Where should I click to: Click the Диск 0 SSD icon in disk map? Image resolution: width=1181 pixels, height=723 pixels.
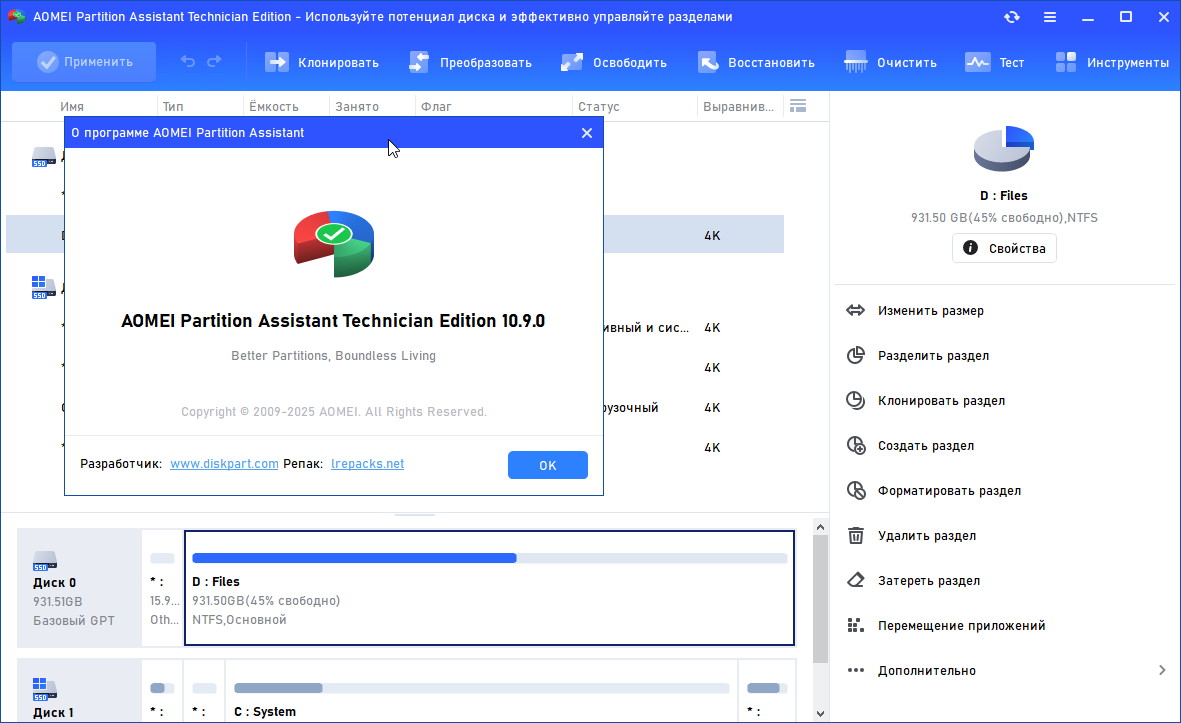click(44, 561)
